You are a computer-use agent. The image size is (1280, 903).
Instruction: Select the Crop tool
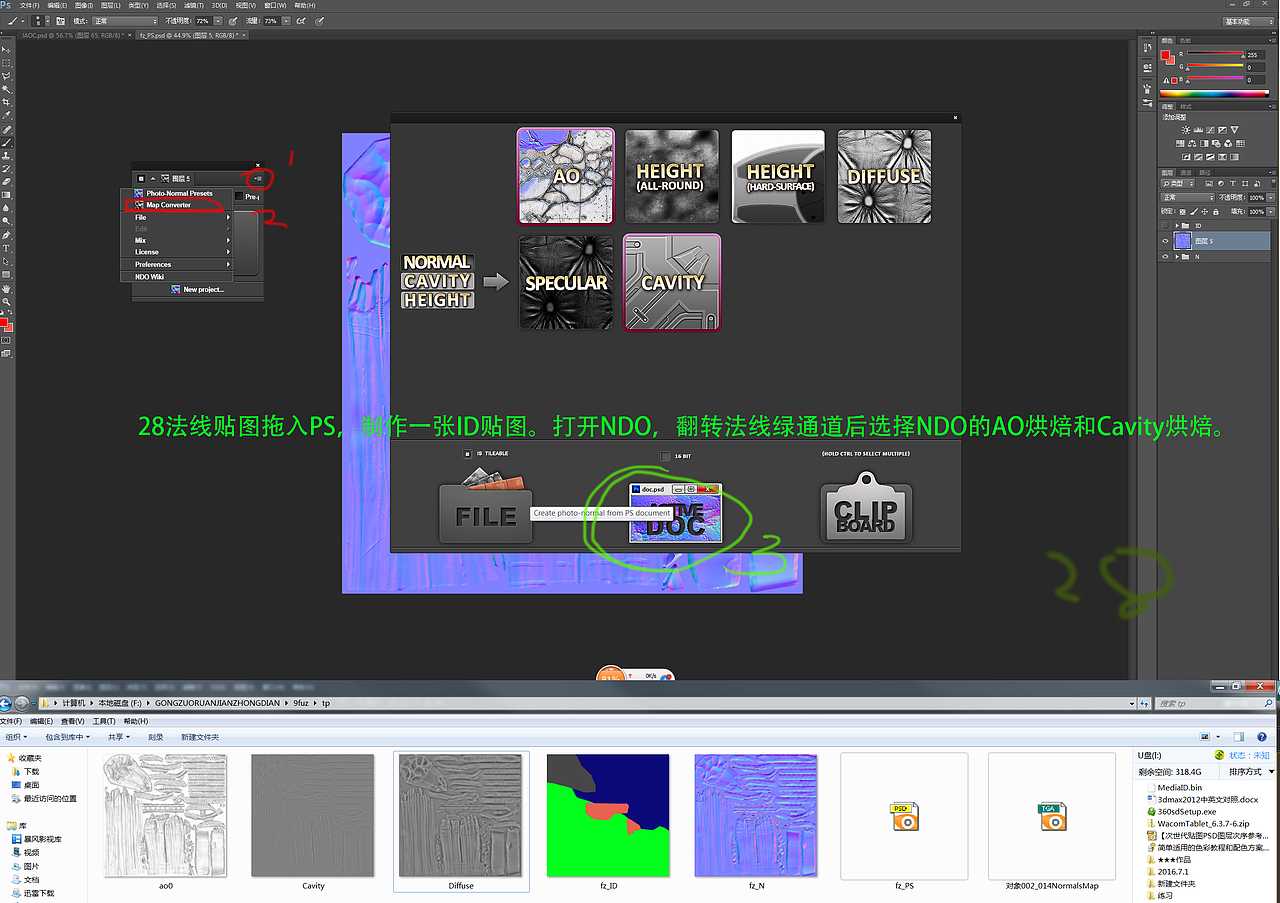click(6, 102)
